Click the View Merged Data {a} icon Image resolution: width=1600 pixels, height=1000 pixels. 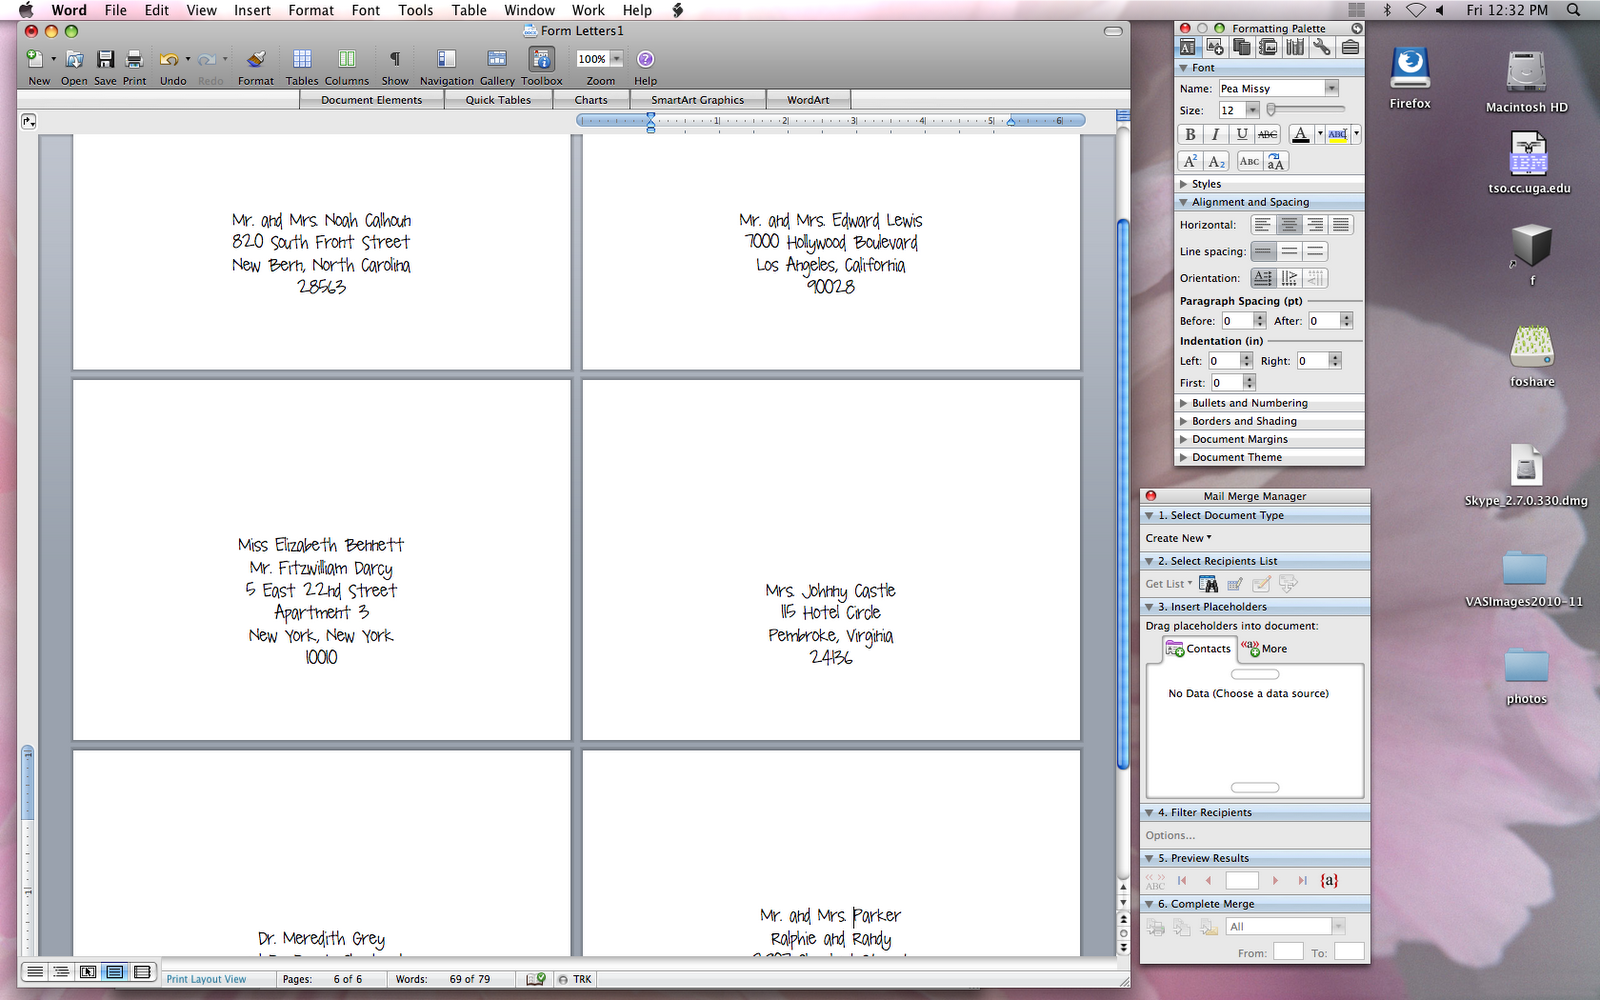(1328, 880)
